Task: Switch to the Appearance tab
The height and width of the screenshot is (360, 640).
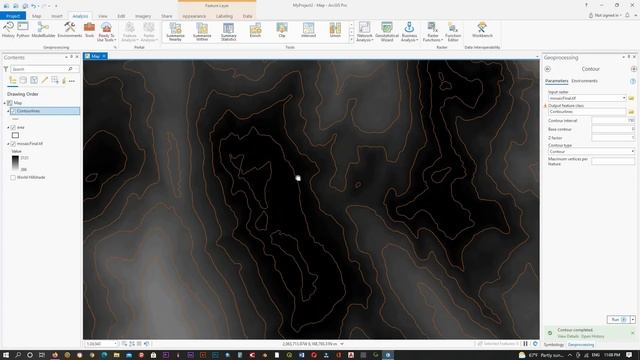Action: [x=194, y=16]
